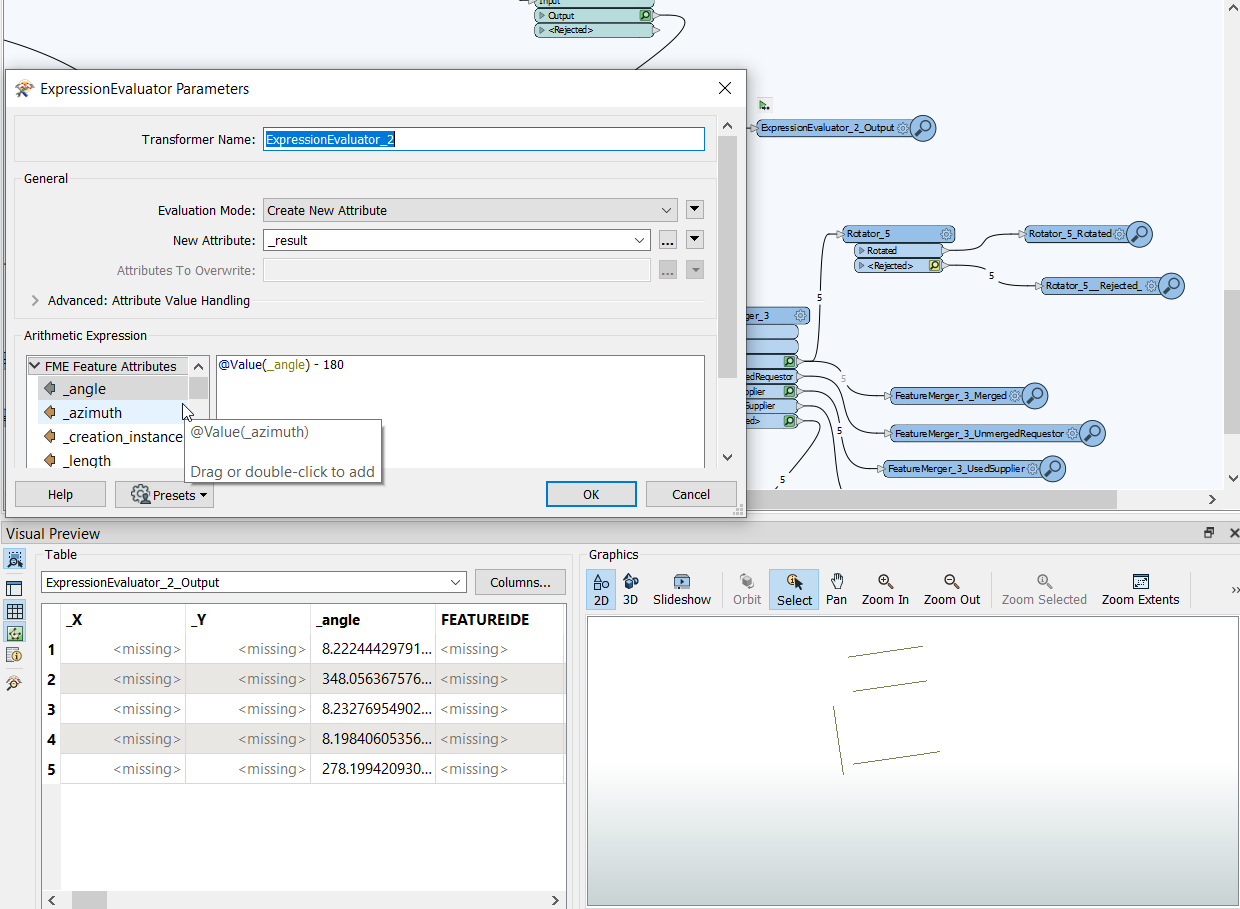
Task: Toggle the display control panel icon
Action: (15, 589)
